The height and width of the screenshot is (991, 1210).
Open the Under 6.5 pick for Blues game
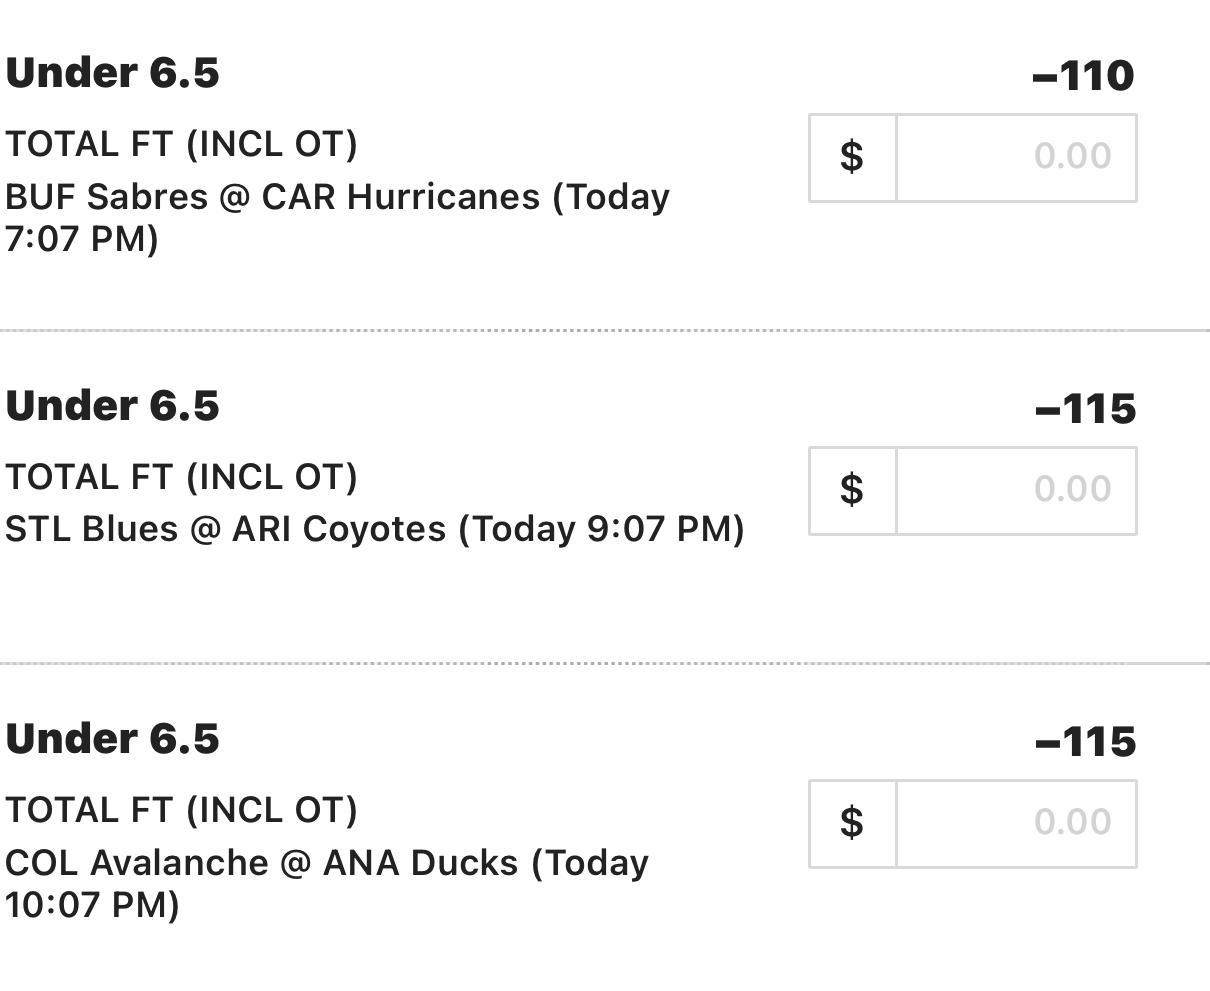[x=112, y=406]
